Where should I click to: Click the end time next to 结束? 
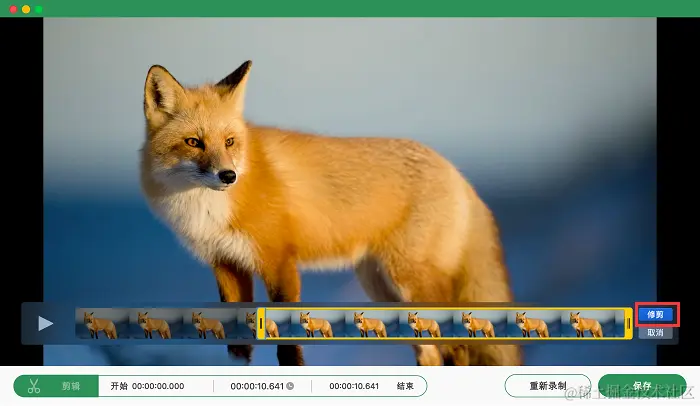point(354,386)
